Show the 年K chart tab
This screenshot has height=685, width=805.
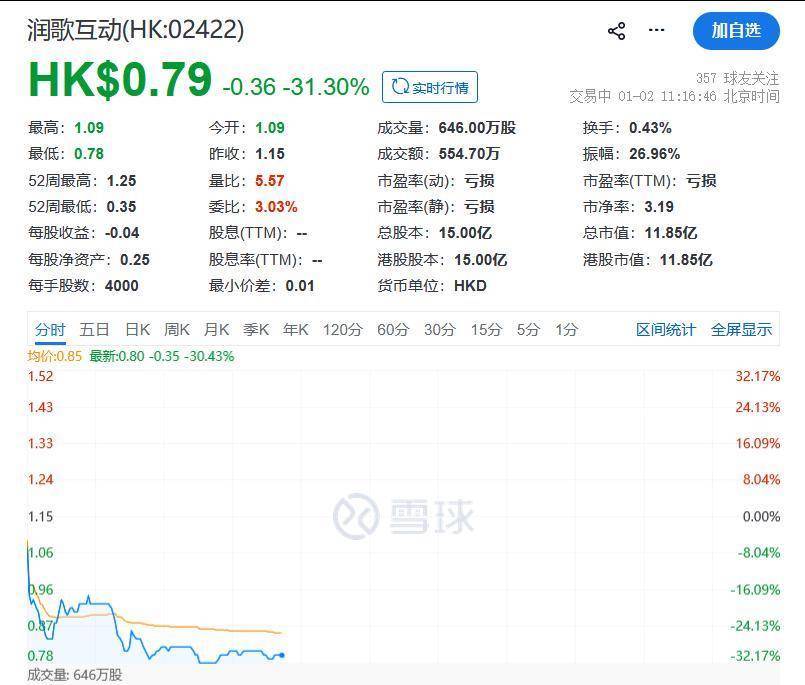pos(296,330)
